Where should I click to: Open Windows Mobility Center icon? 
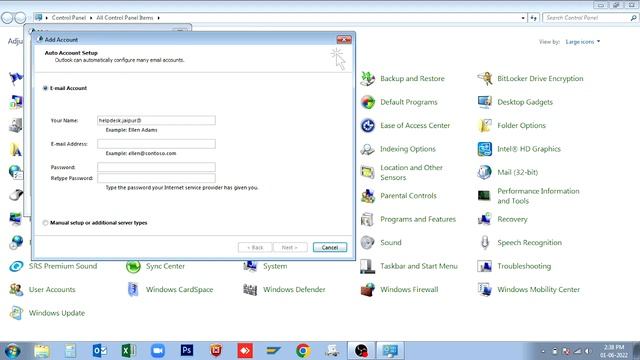484,289
